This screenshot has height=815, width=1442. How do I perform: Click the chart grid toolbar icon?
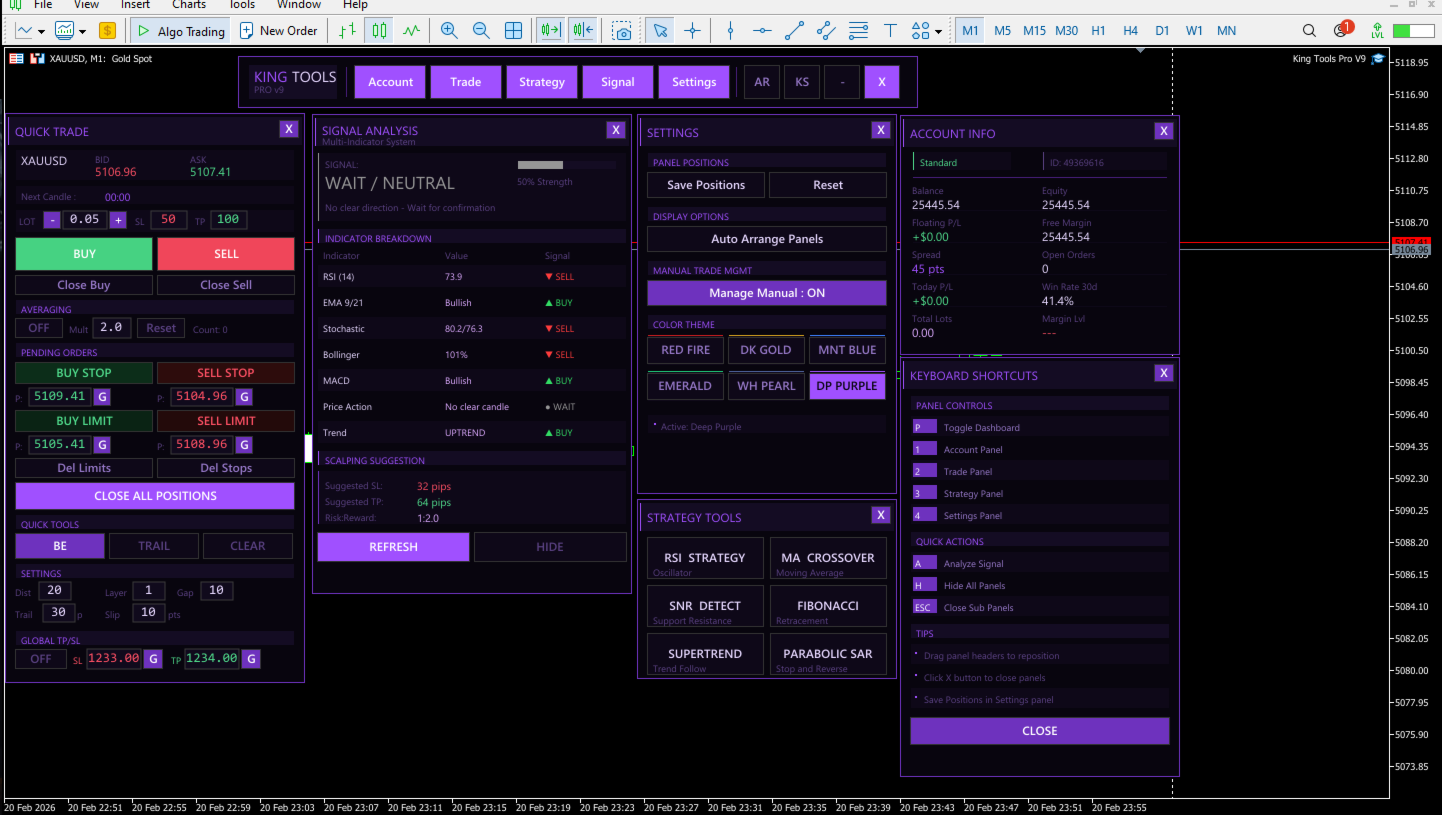(513, 31)
